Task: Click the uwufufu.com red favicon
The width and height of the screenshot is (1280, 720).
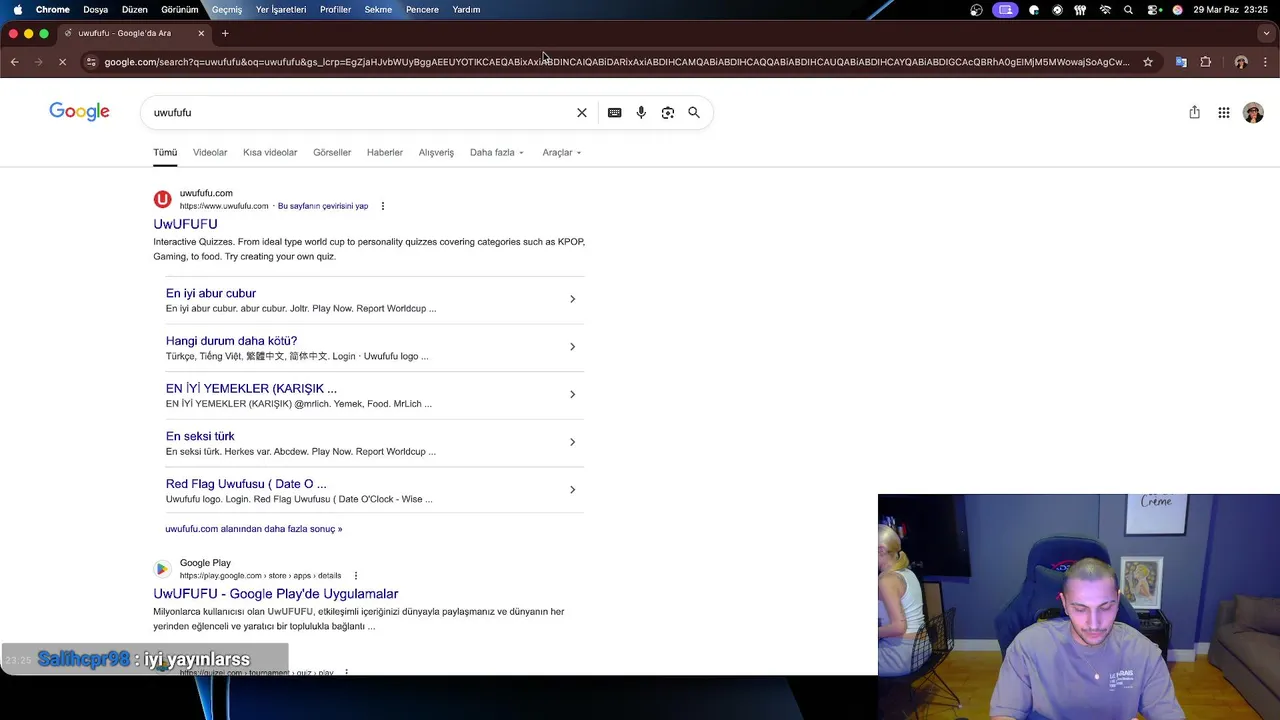Action: pos(162,199)
